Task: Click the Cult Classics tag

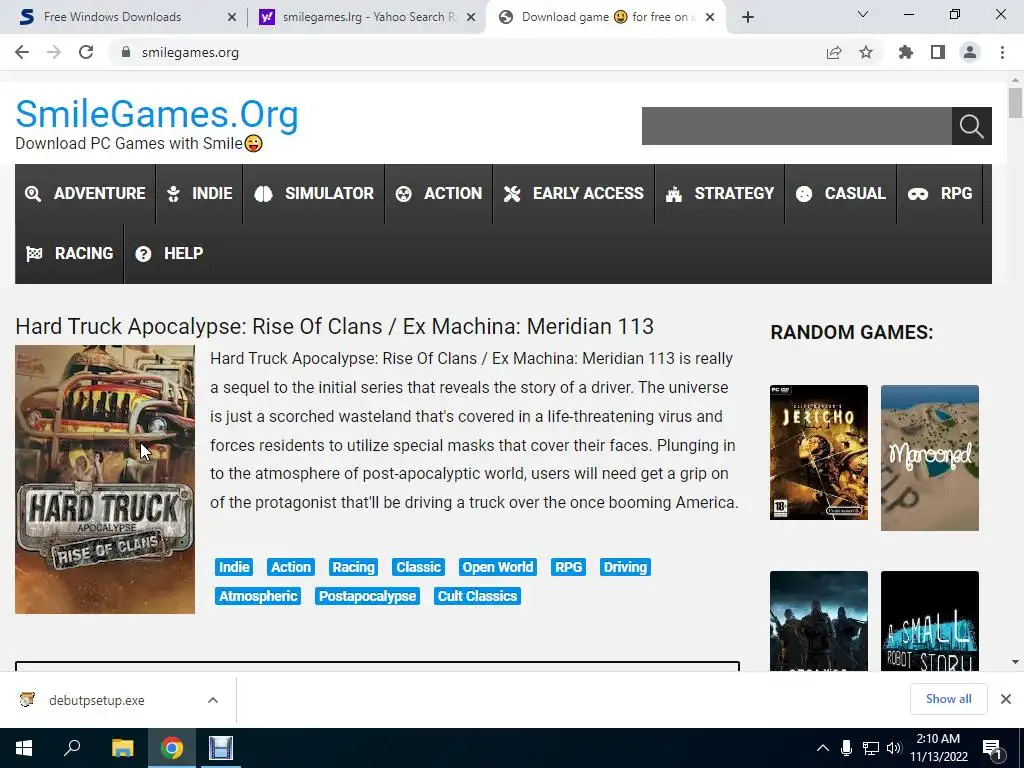Action: coord(477,596)
